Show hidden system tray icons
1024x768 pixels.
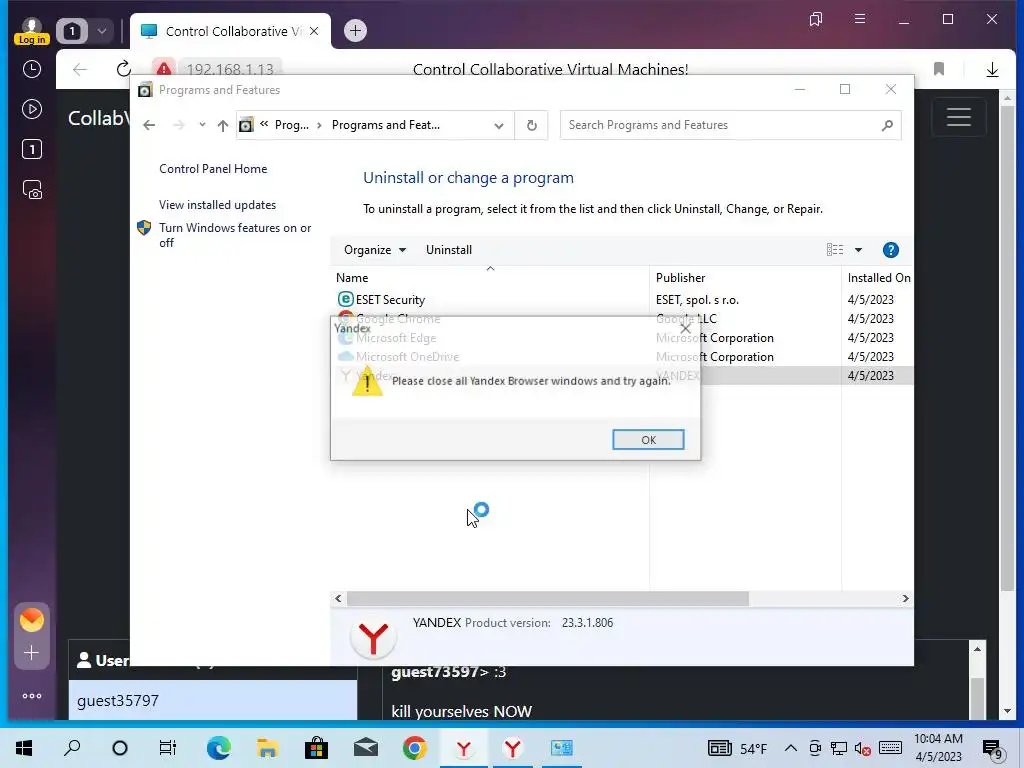(x=790, y=748)
